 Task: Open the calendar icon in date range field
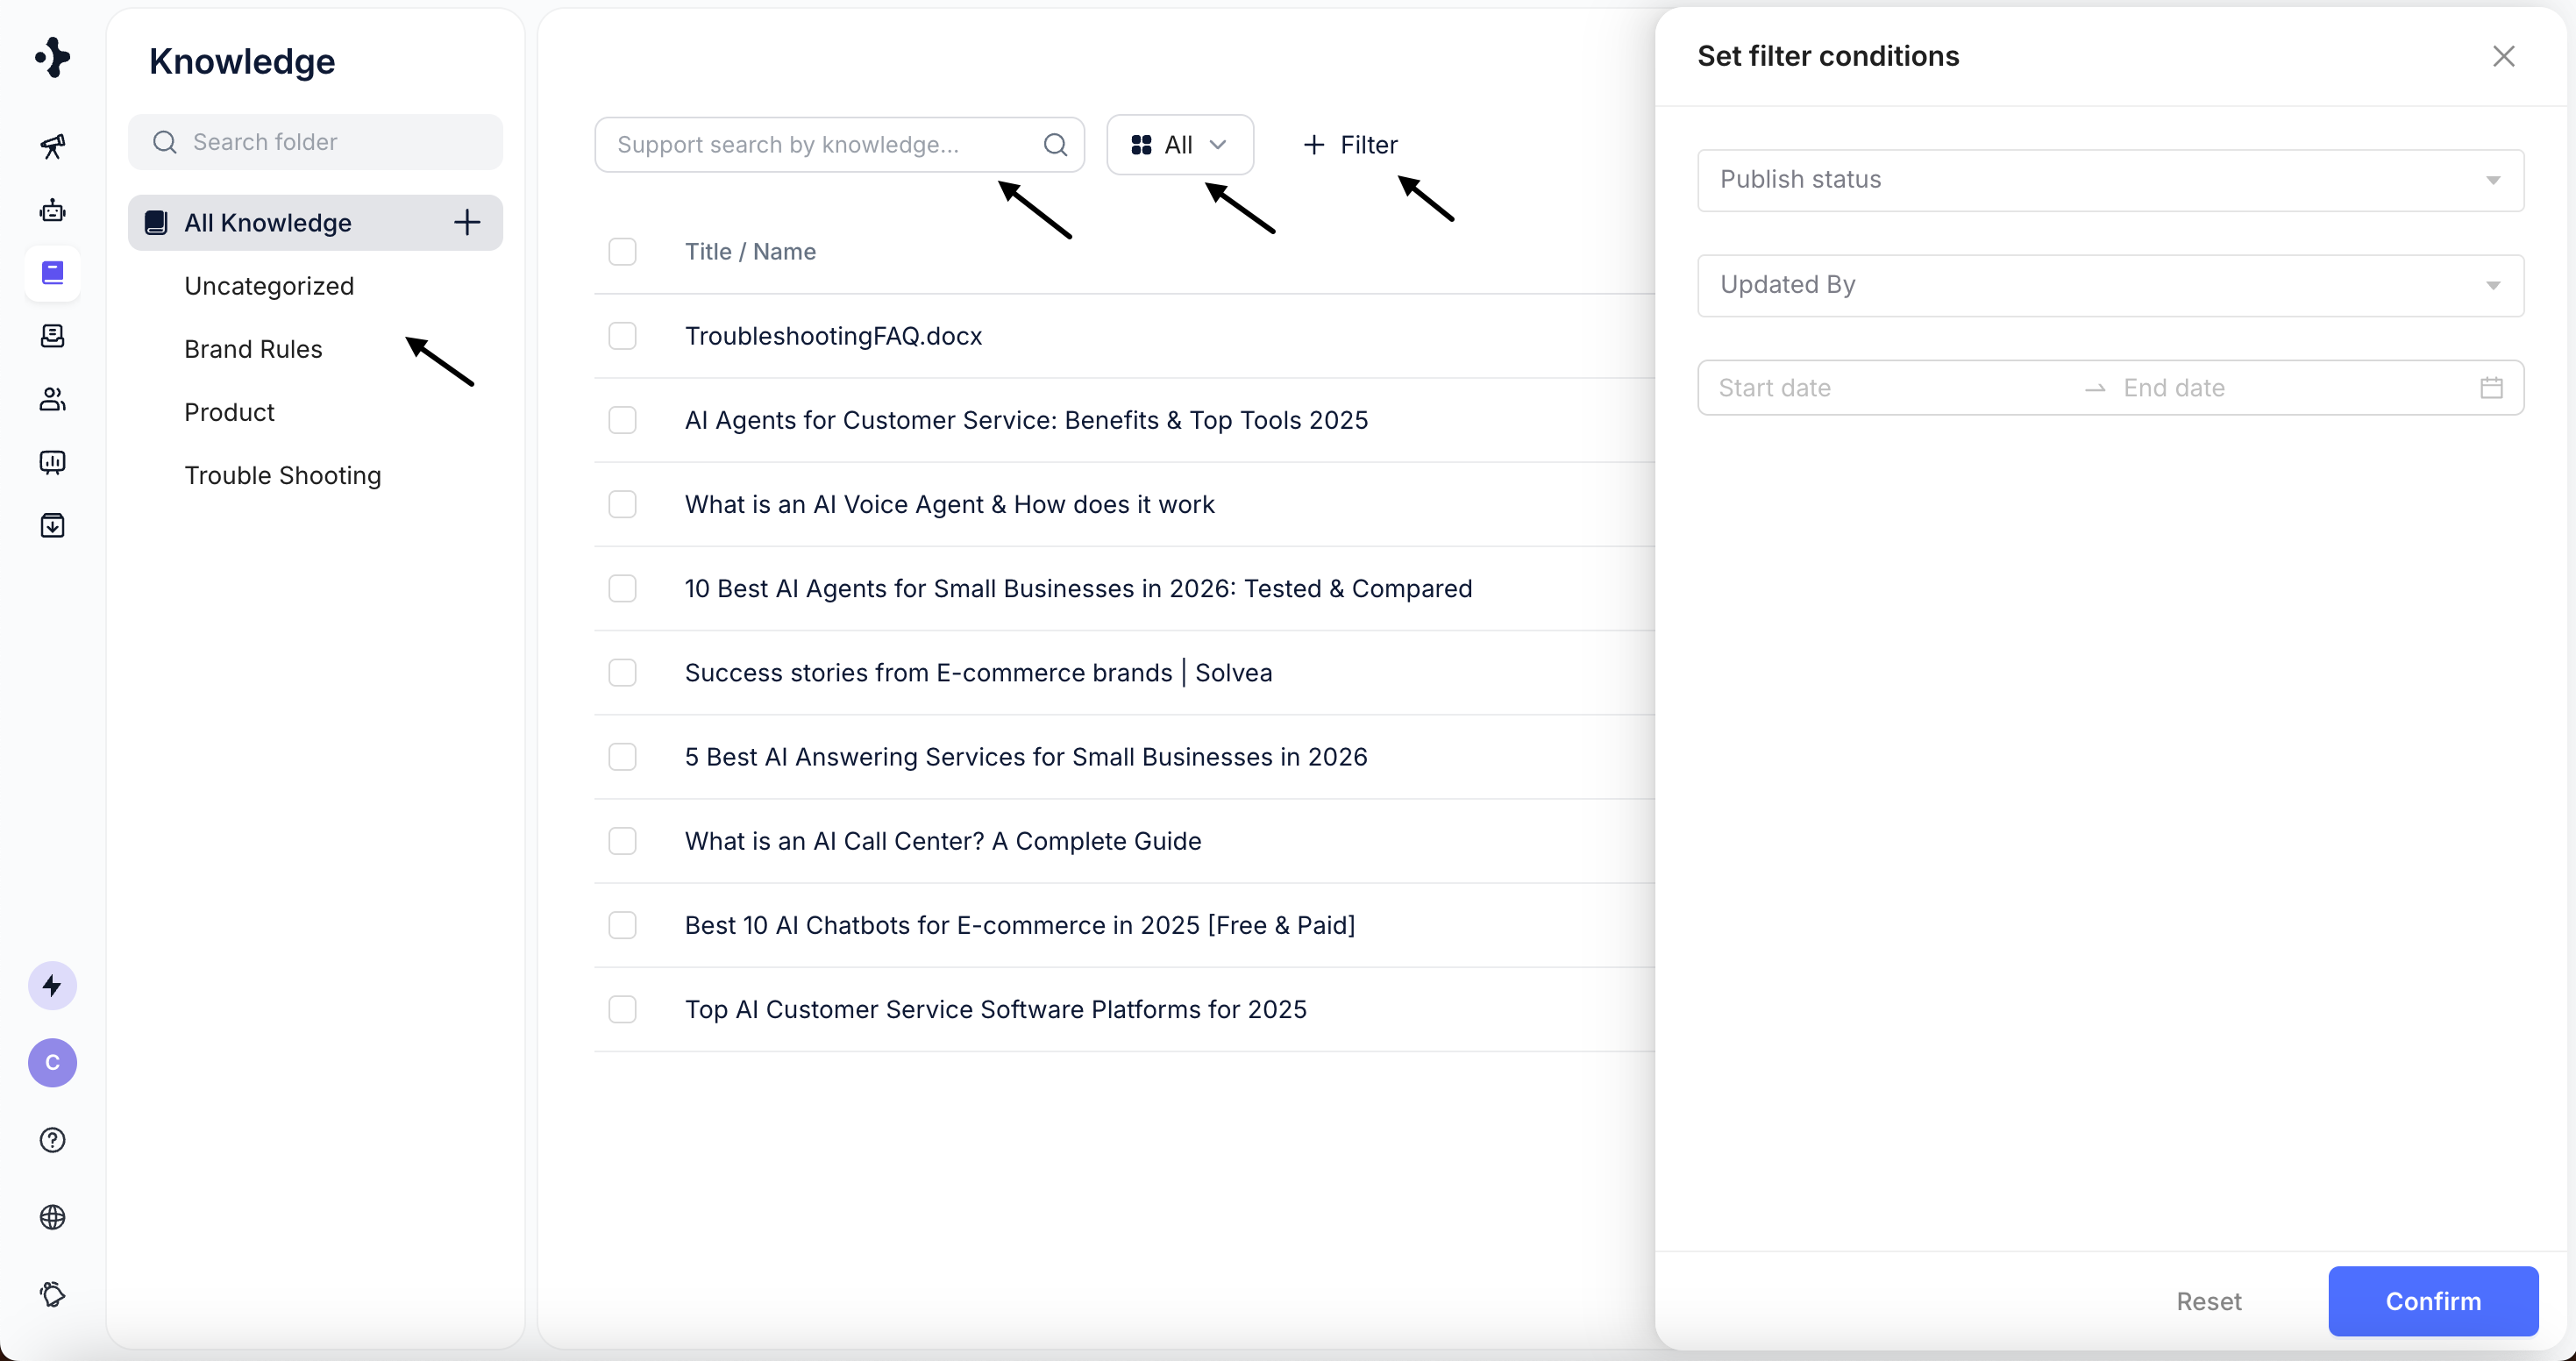(x=2491, y=388)
